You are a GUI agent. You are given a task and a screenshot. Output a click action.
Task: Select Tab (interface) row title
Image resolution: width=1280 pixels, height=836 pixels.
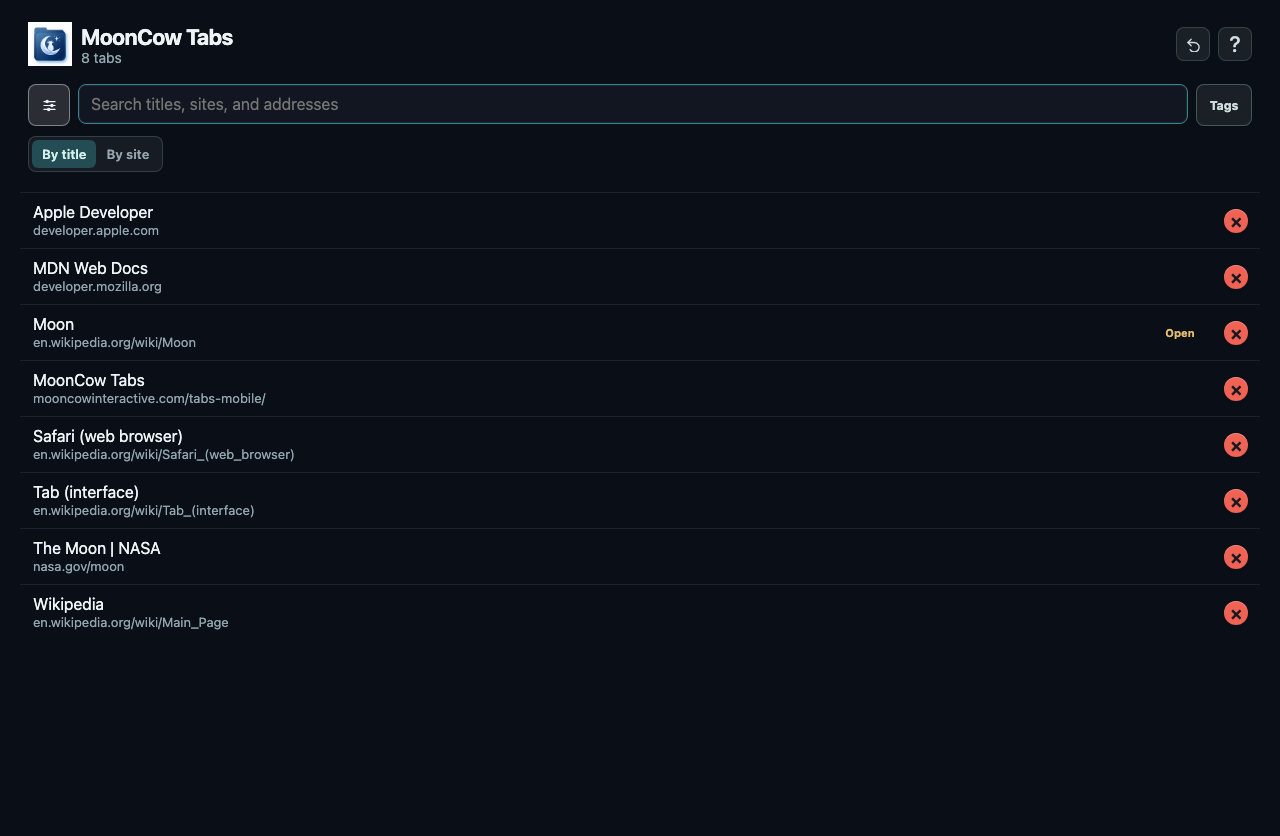(x=86, y=492)
